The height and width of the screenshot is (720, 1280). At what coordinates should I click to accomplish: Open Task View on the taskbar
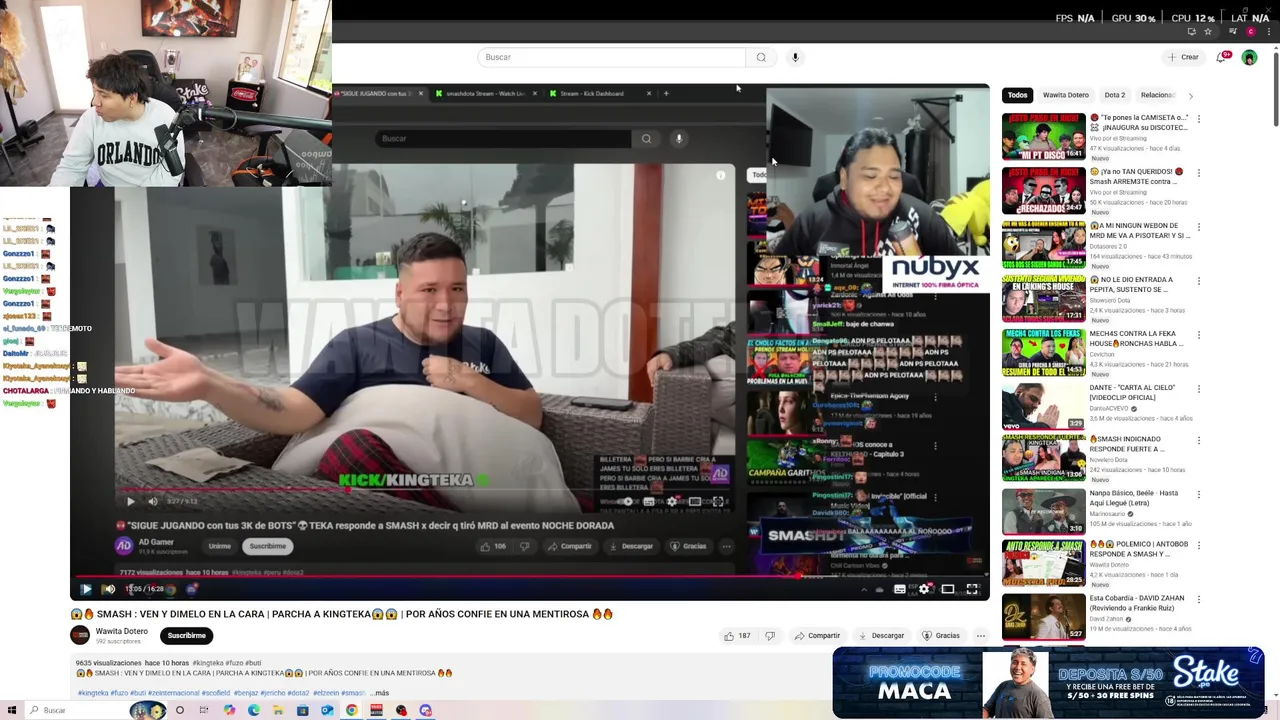pos(205,710)
